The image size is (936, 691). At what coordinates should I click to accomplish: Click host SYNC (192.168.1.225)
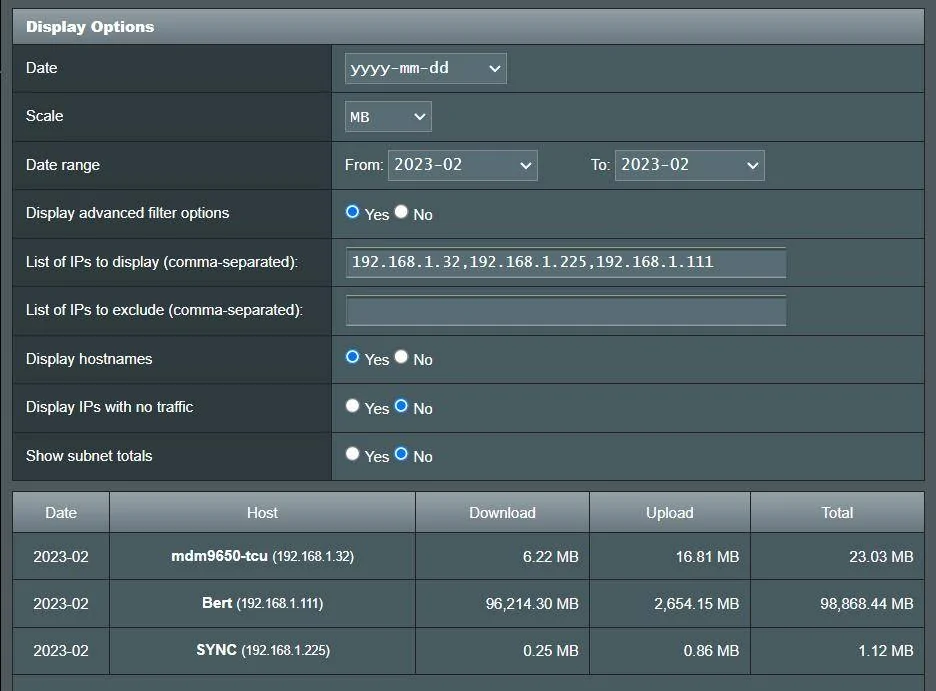coord(262,650)
